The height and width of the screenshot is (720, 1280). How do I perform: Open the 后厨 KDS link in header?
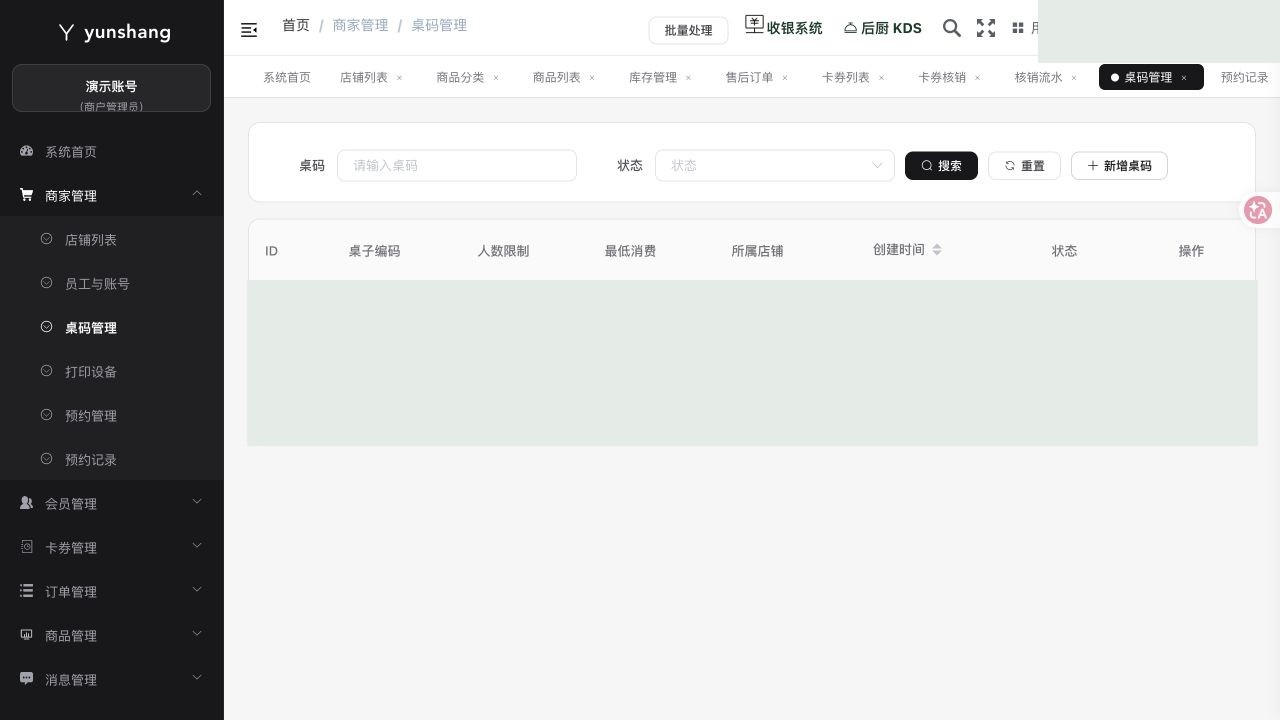click(882, 28)
